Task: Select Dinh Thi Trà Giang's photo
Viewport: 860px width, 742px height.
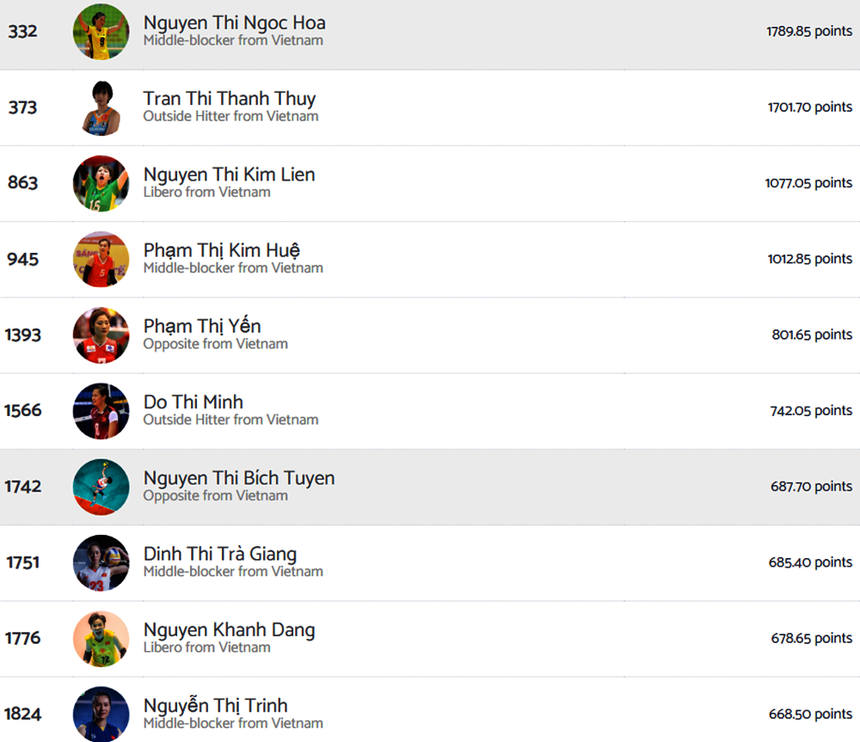Action: (x=101, y=563)
